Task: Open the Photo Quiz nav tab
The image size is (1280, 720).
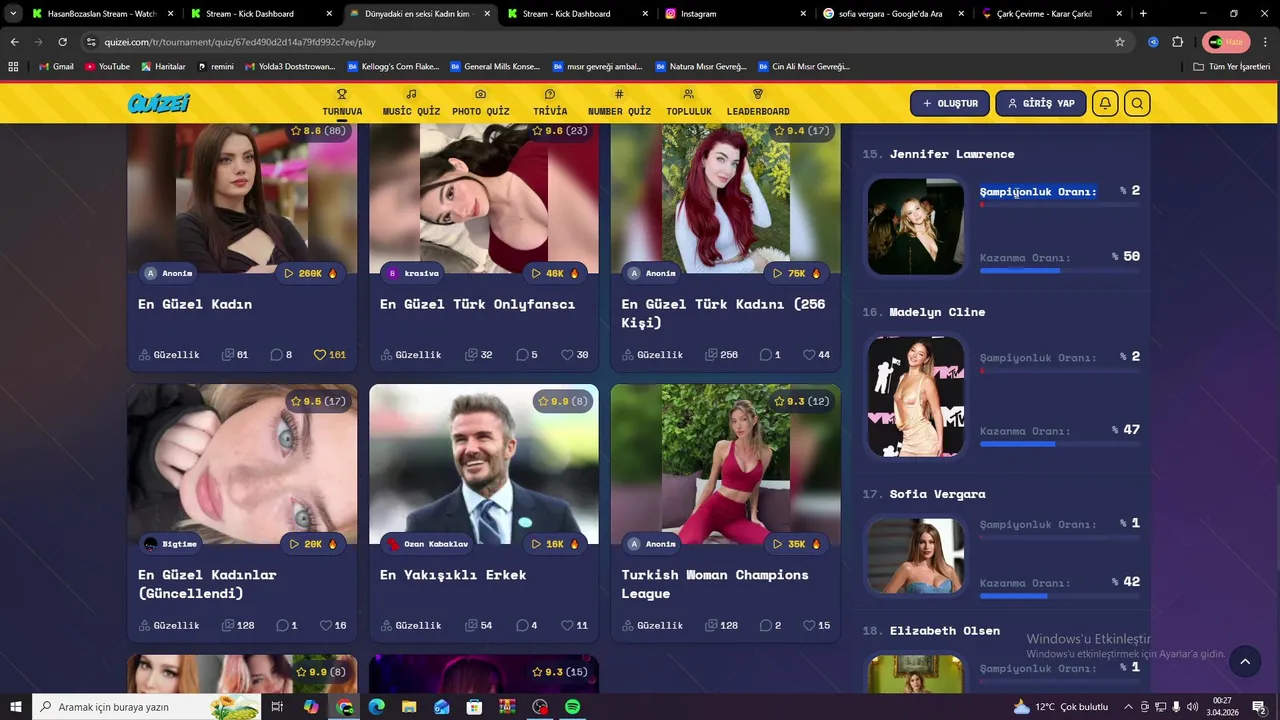Action: [x=480, y=103]
